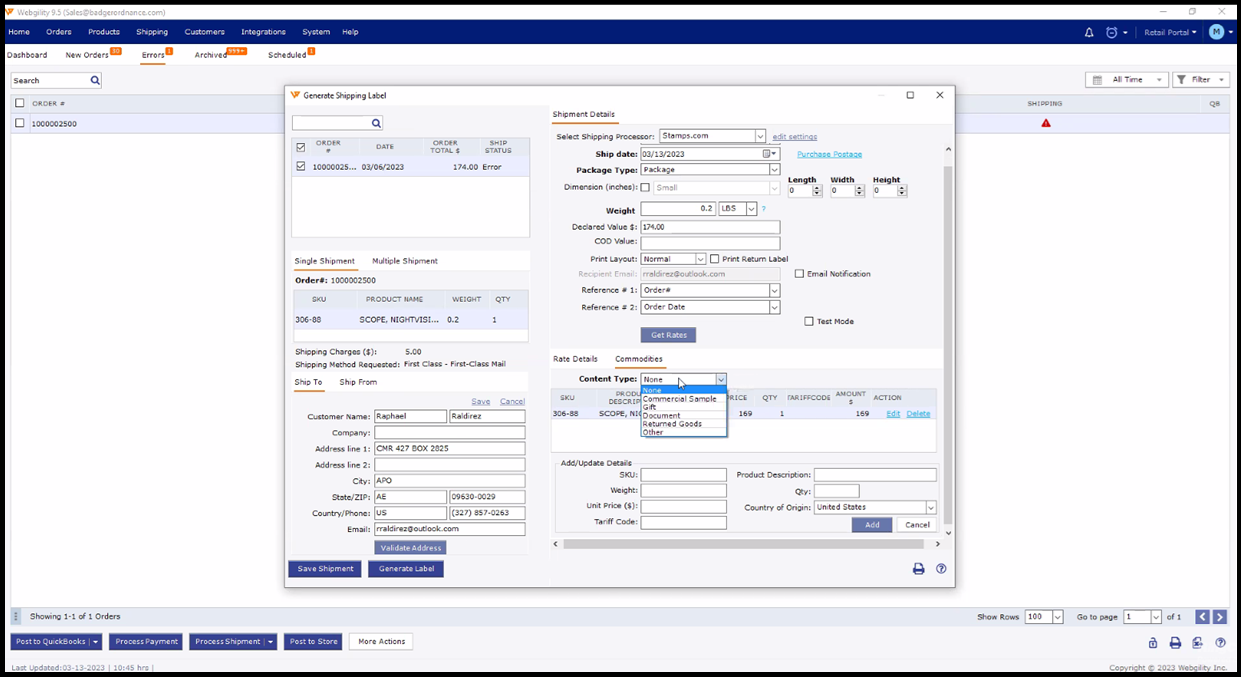
Task: Click the Generate Label button
Action: pos(406,569)
